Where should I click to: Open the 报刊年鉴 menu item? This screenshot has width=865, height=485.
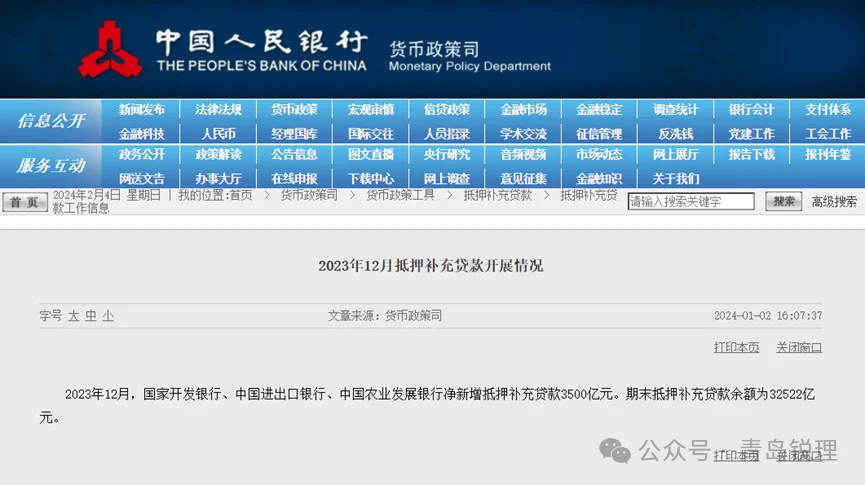(x=828, y=154)
